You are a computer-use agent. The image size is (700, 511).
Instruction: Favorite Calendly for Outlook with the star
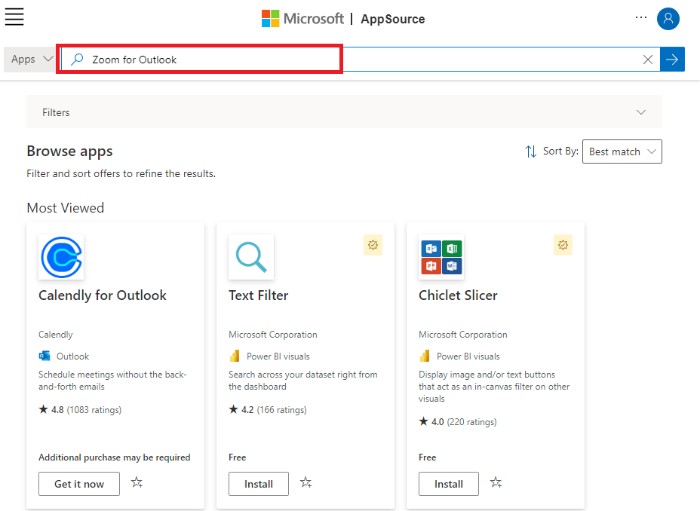tap(137, 482)
